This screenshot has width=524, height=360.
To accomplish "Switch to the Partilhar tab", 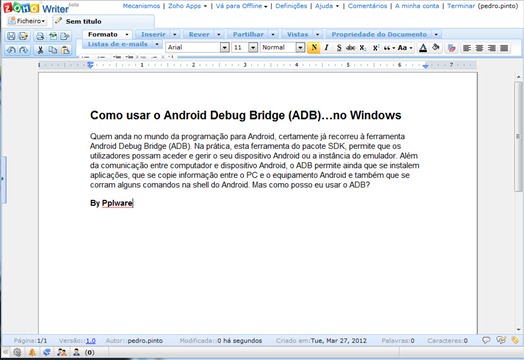I will pos(248,34).
